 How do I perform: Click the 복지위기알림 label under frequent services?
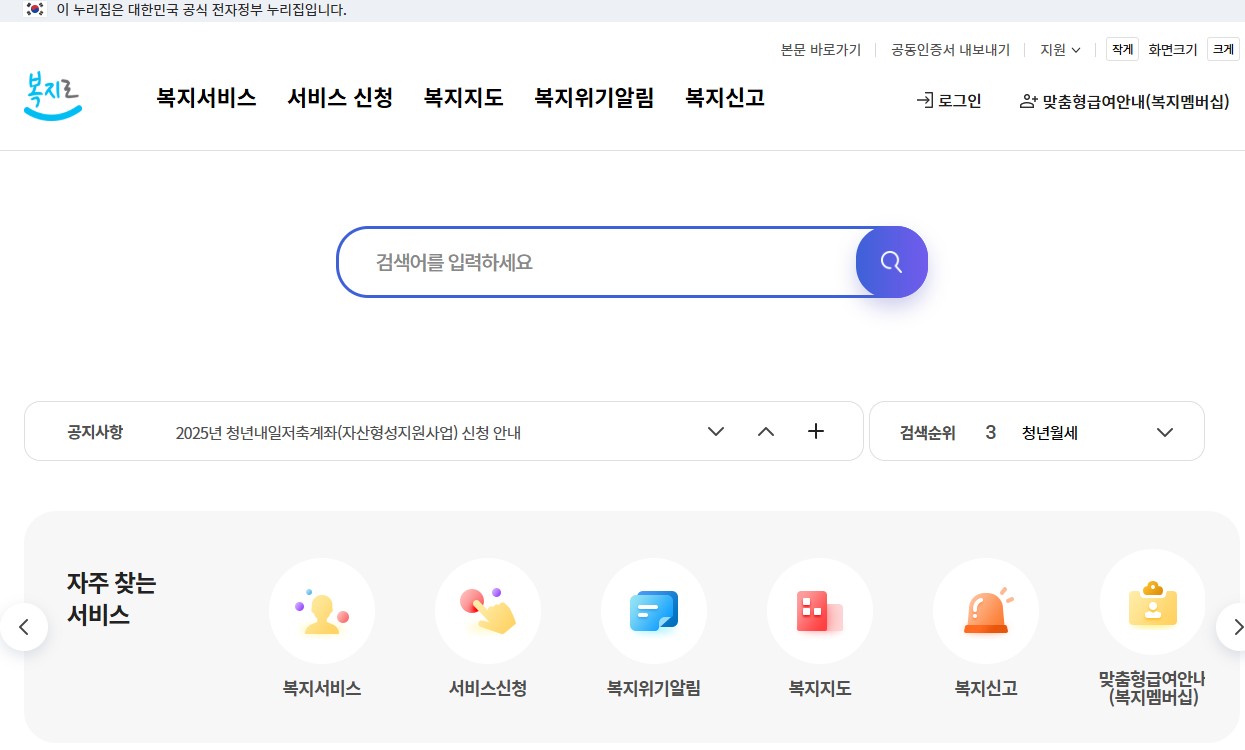click(654, 688)
